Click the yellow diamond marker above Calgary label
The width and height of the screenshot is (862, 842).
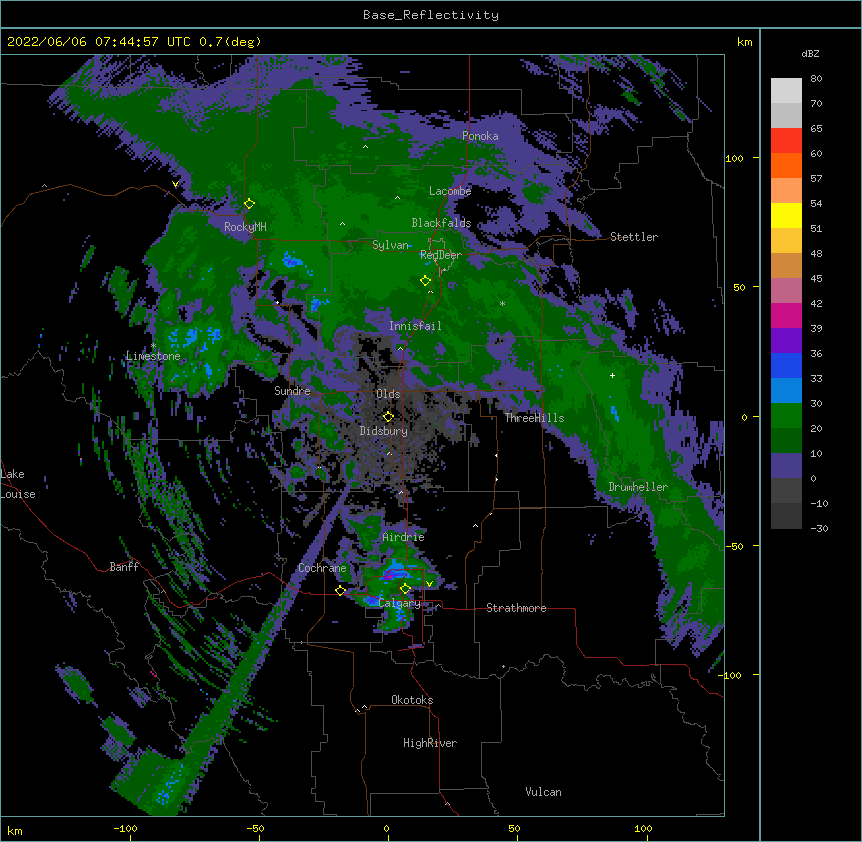click(405, 589)
